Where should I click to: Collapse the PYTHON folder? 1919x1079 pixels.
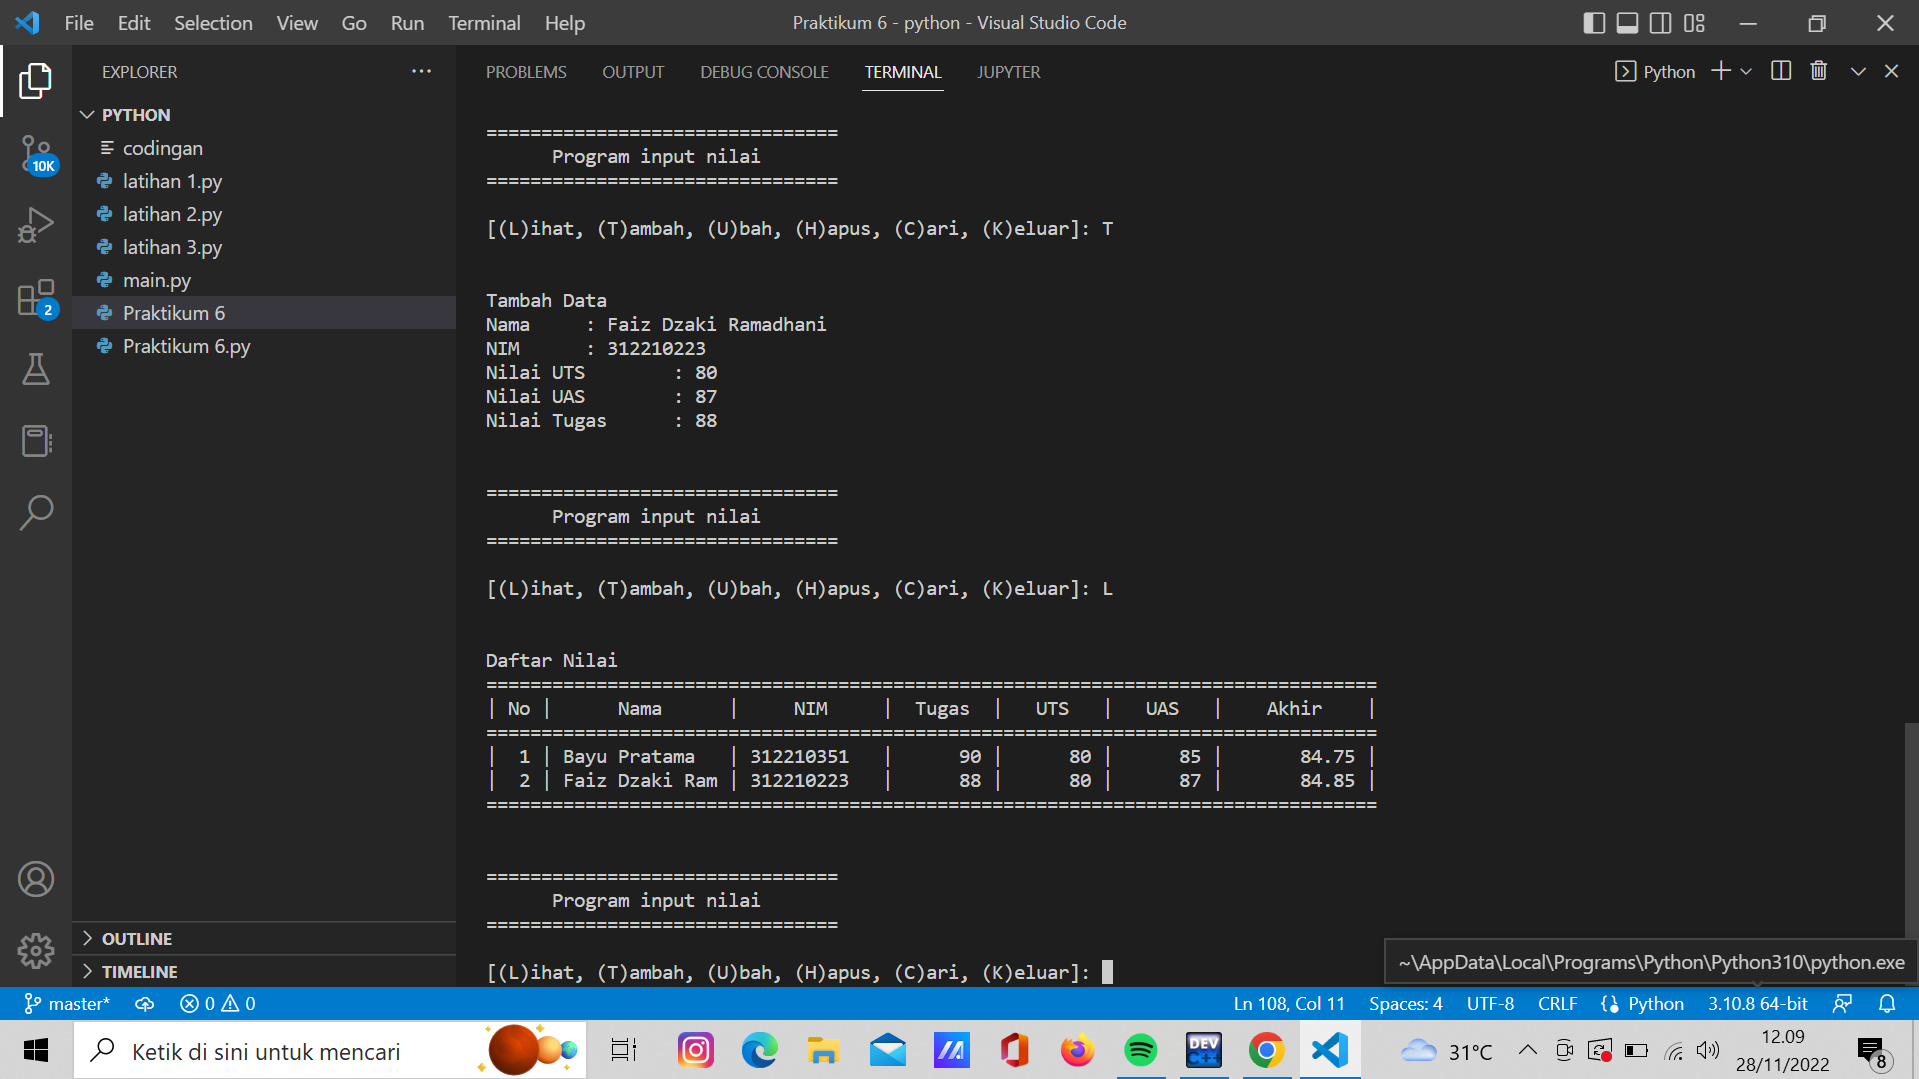[x=87, y=114]
